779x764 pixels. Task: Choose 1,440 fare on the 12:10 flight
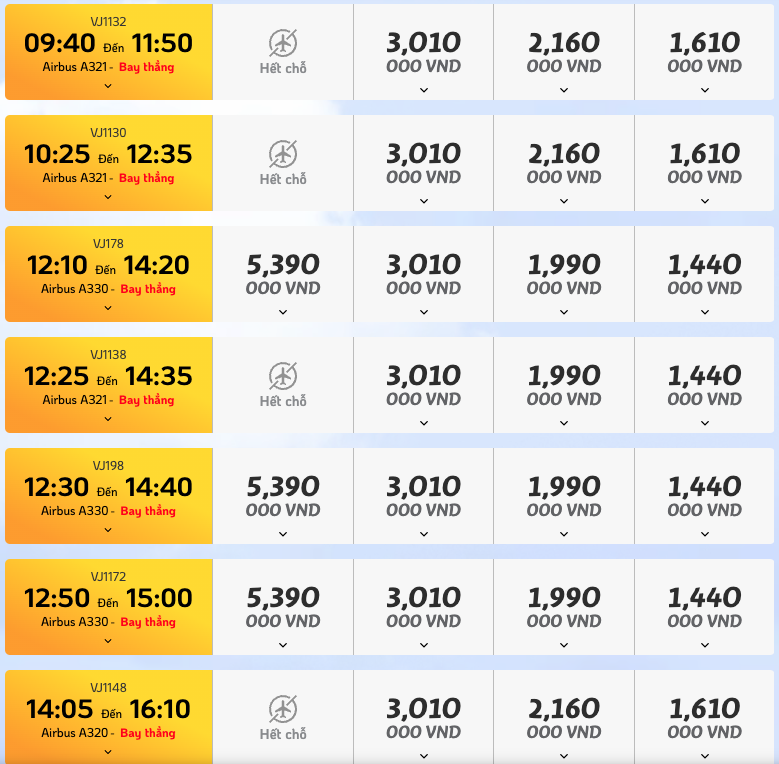[x=704, y=274]
